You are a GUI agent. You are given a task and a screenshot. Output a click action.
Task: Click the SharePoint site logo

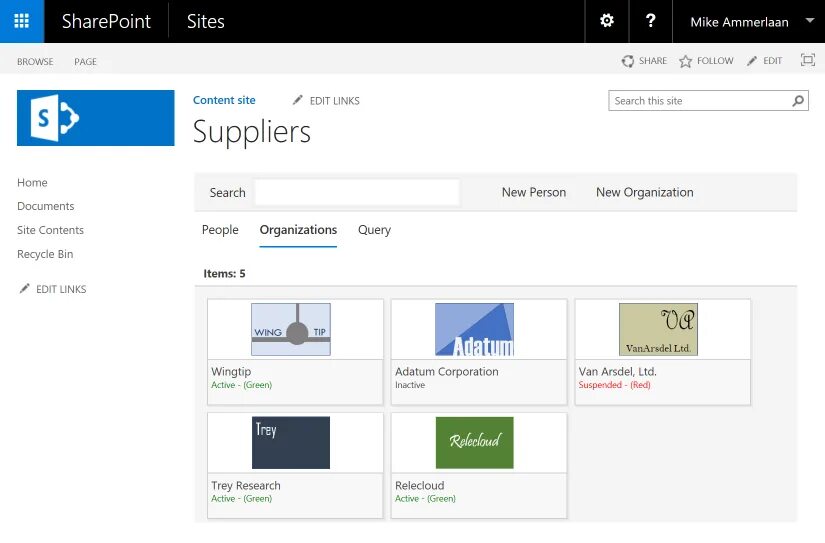point(96,118)
